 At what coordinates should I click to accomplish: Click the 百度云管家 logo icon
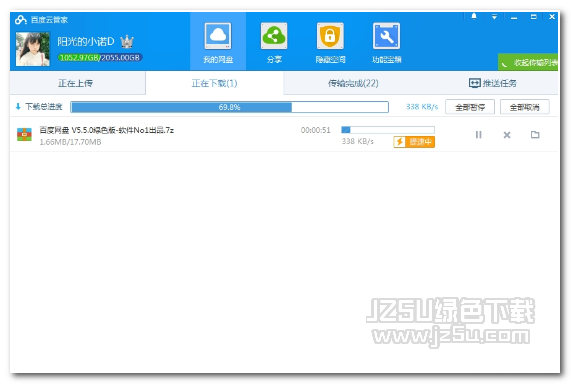click(x=21, y=20)
